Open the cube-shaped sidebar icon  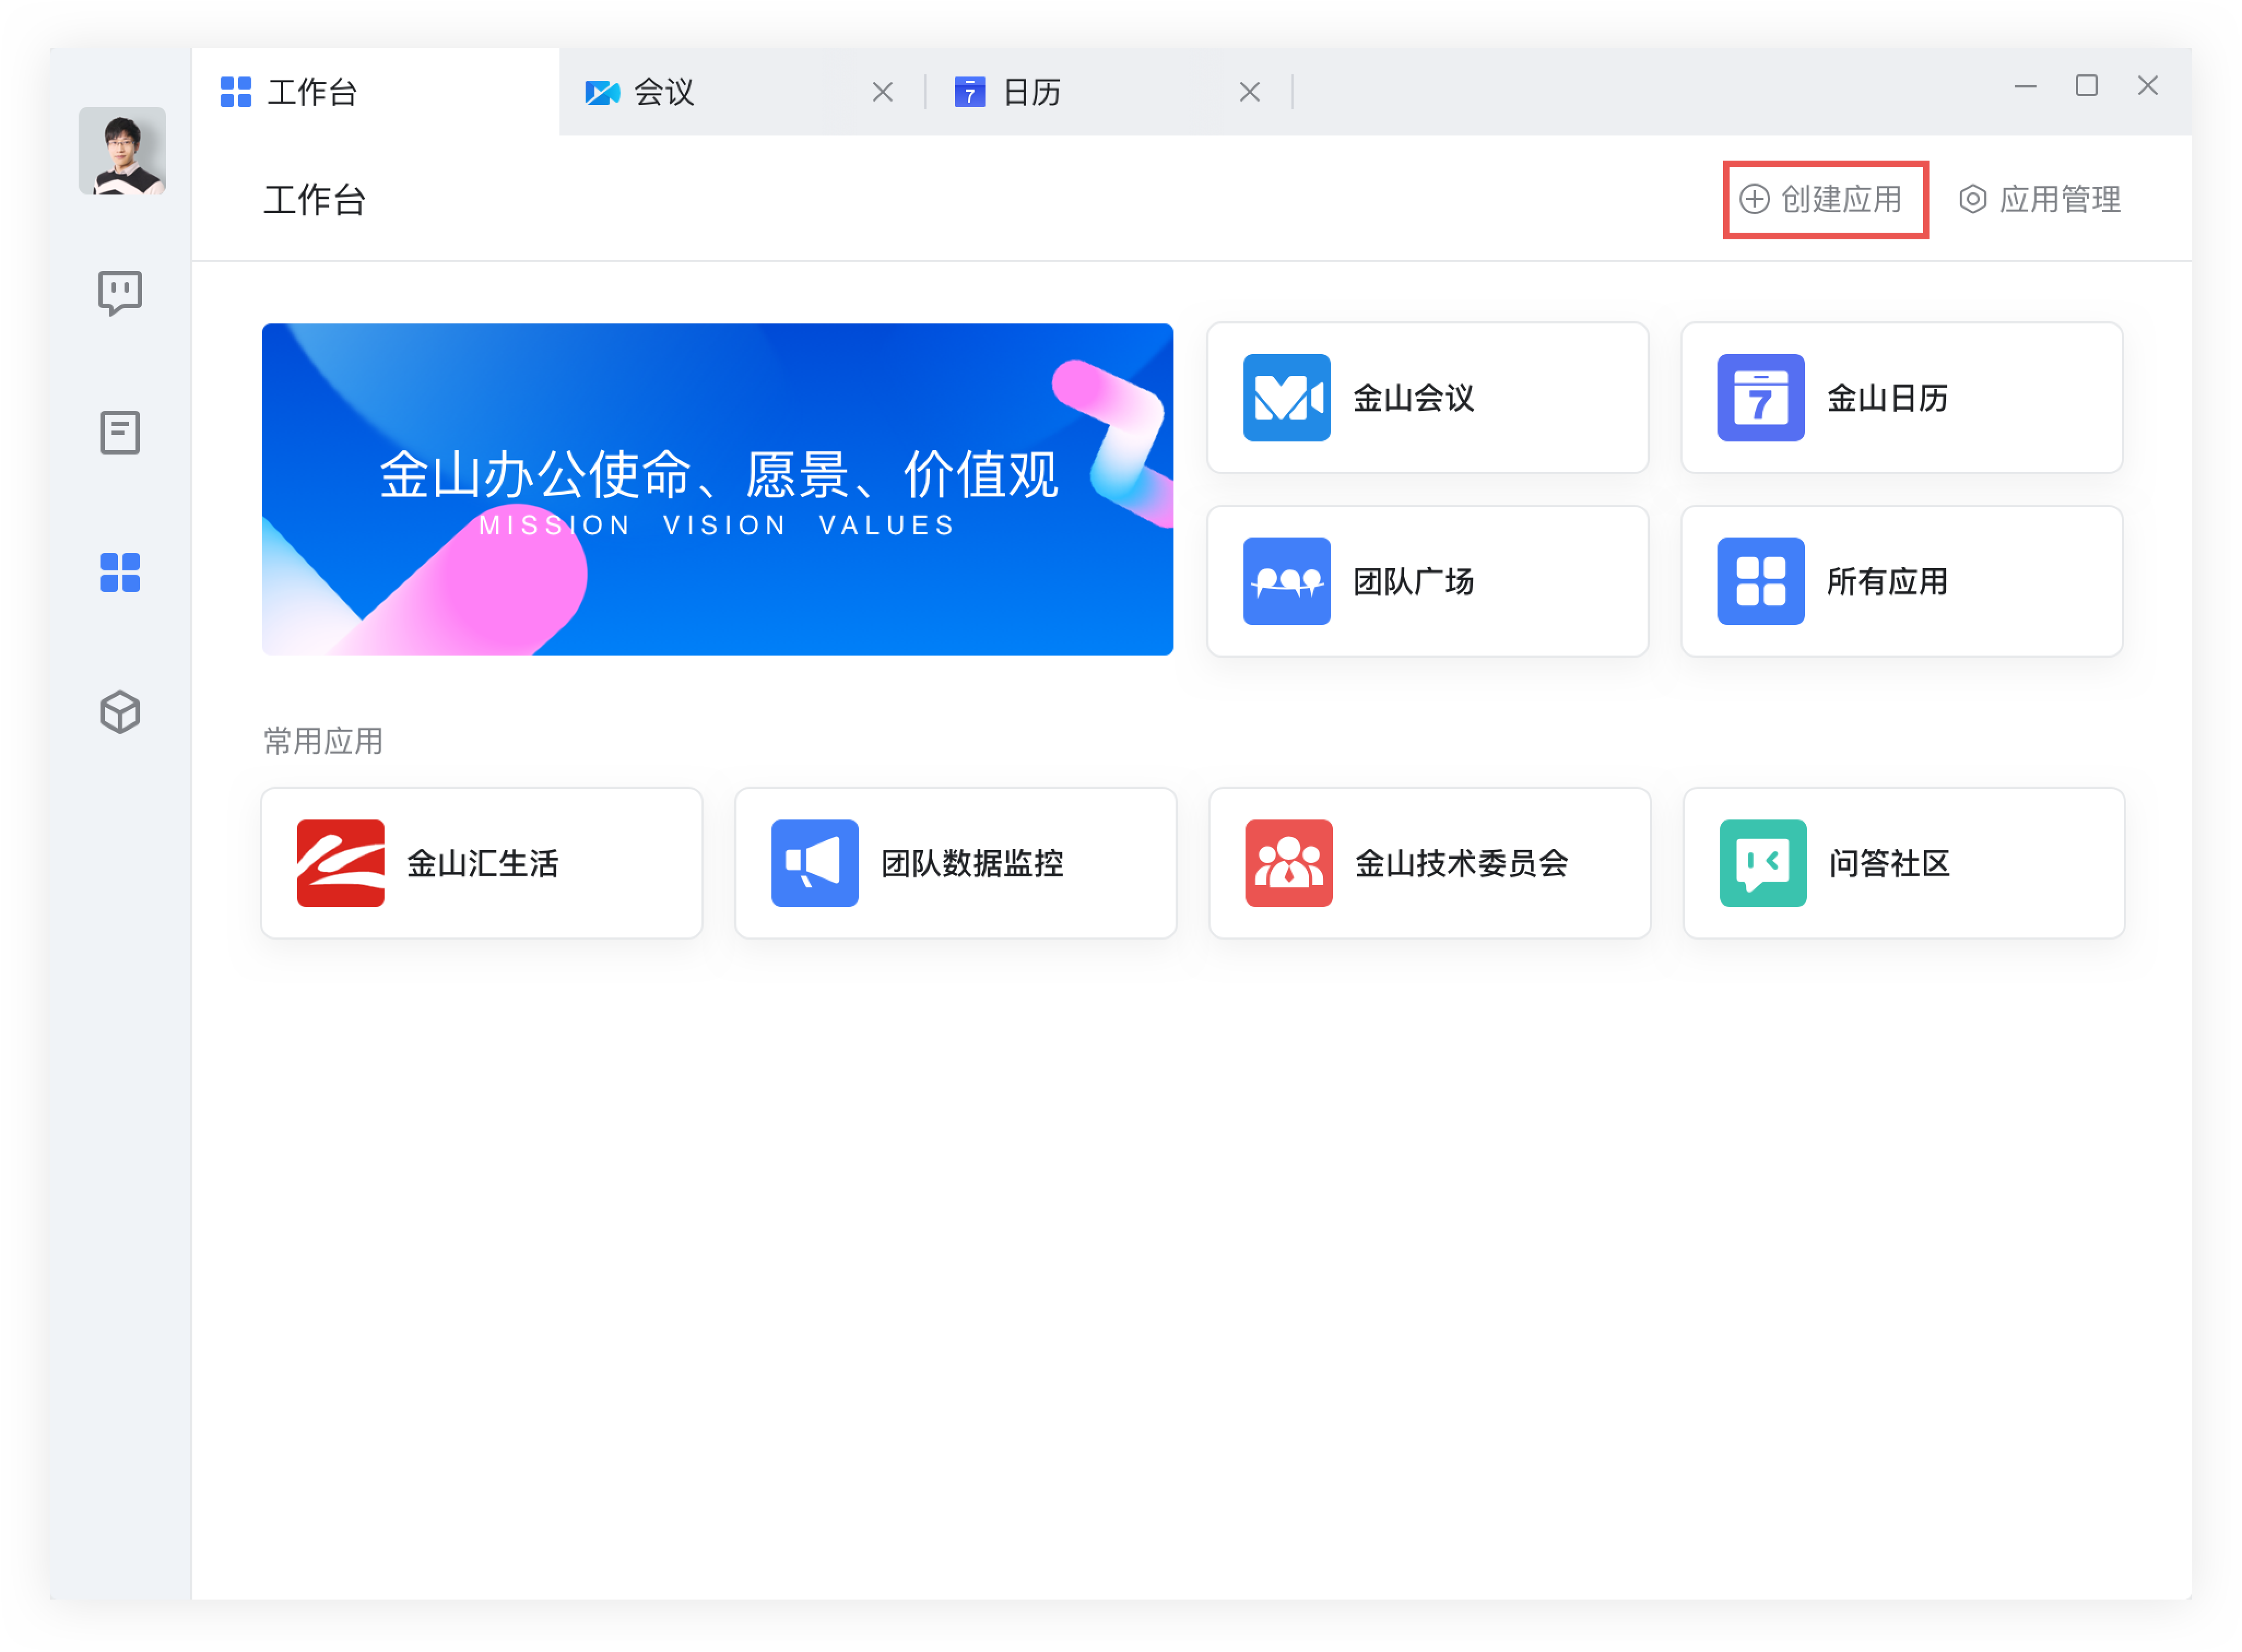coord(119,712)
